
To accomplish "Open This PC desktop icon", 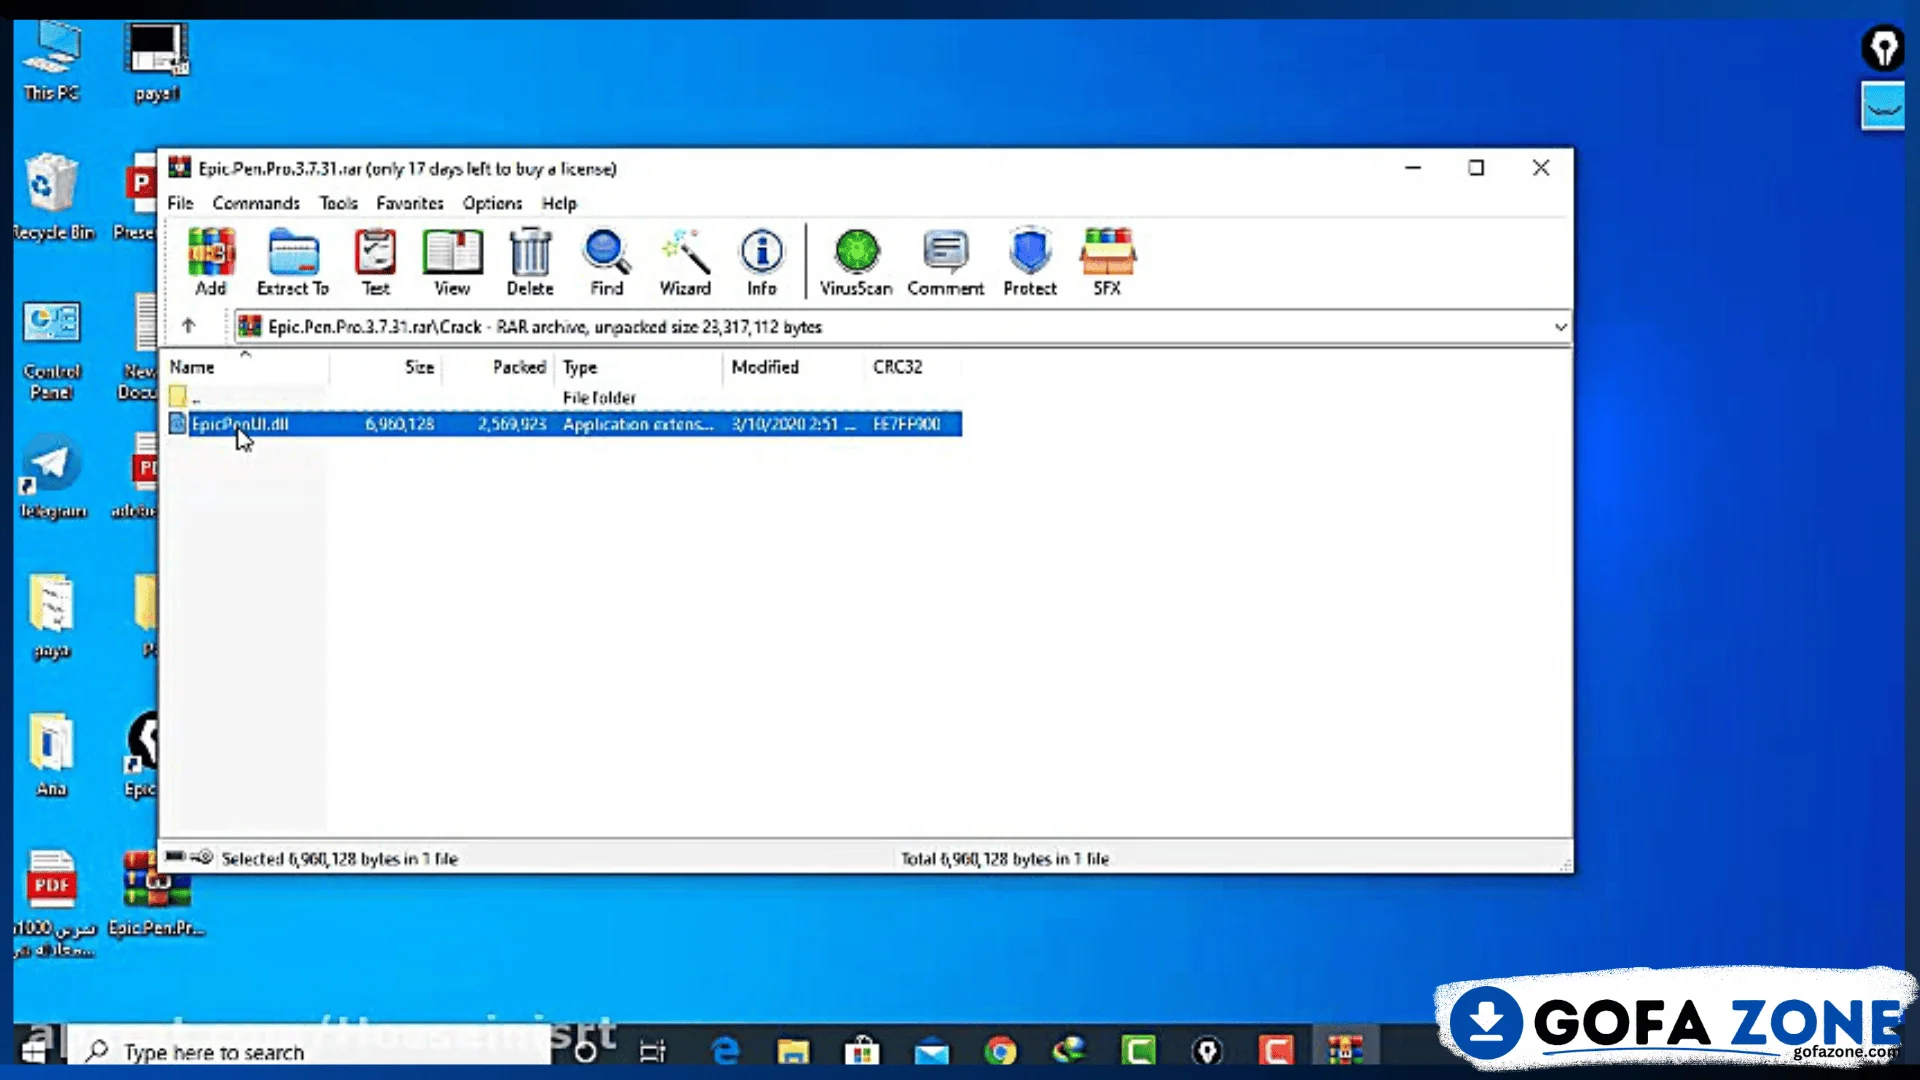I will click(x=52, y=62).
